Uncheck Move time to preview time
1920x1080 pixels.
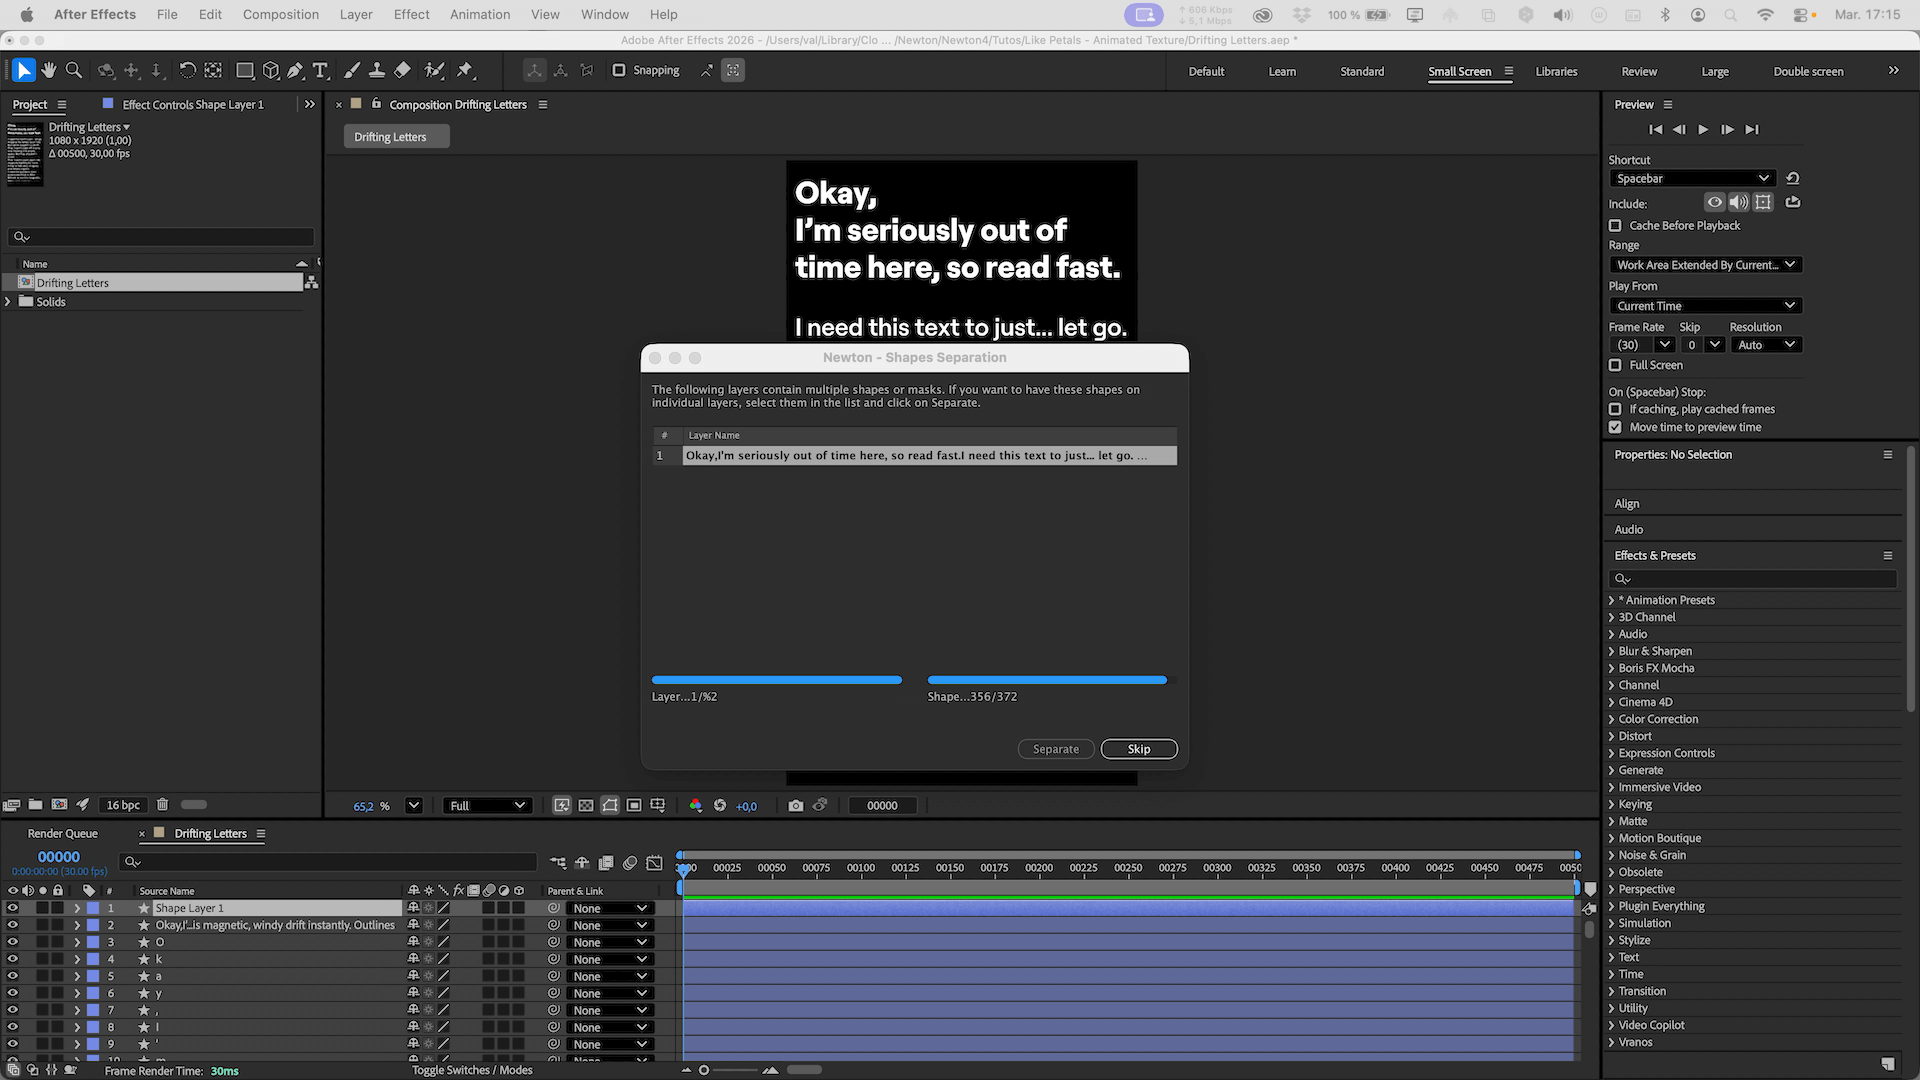(x=1615, y=427)
